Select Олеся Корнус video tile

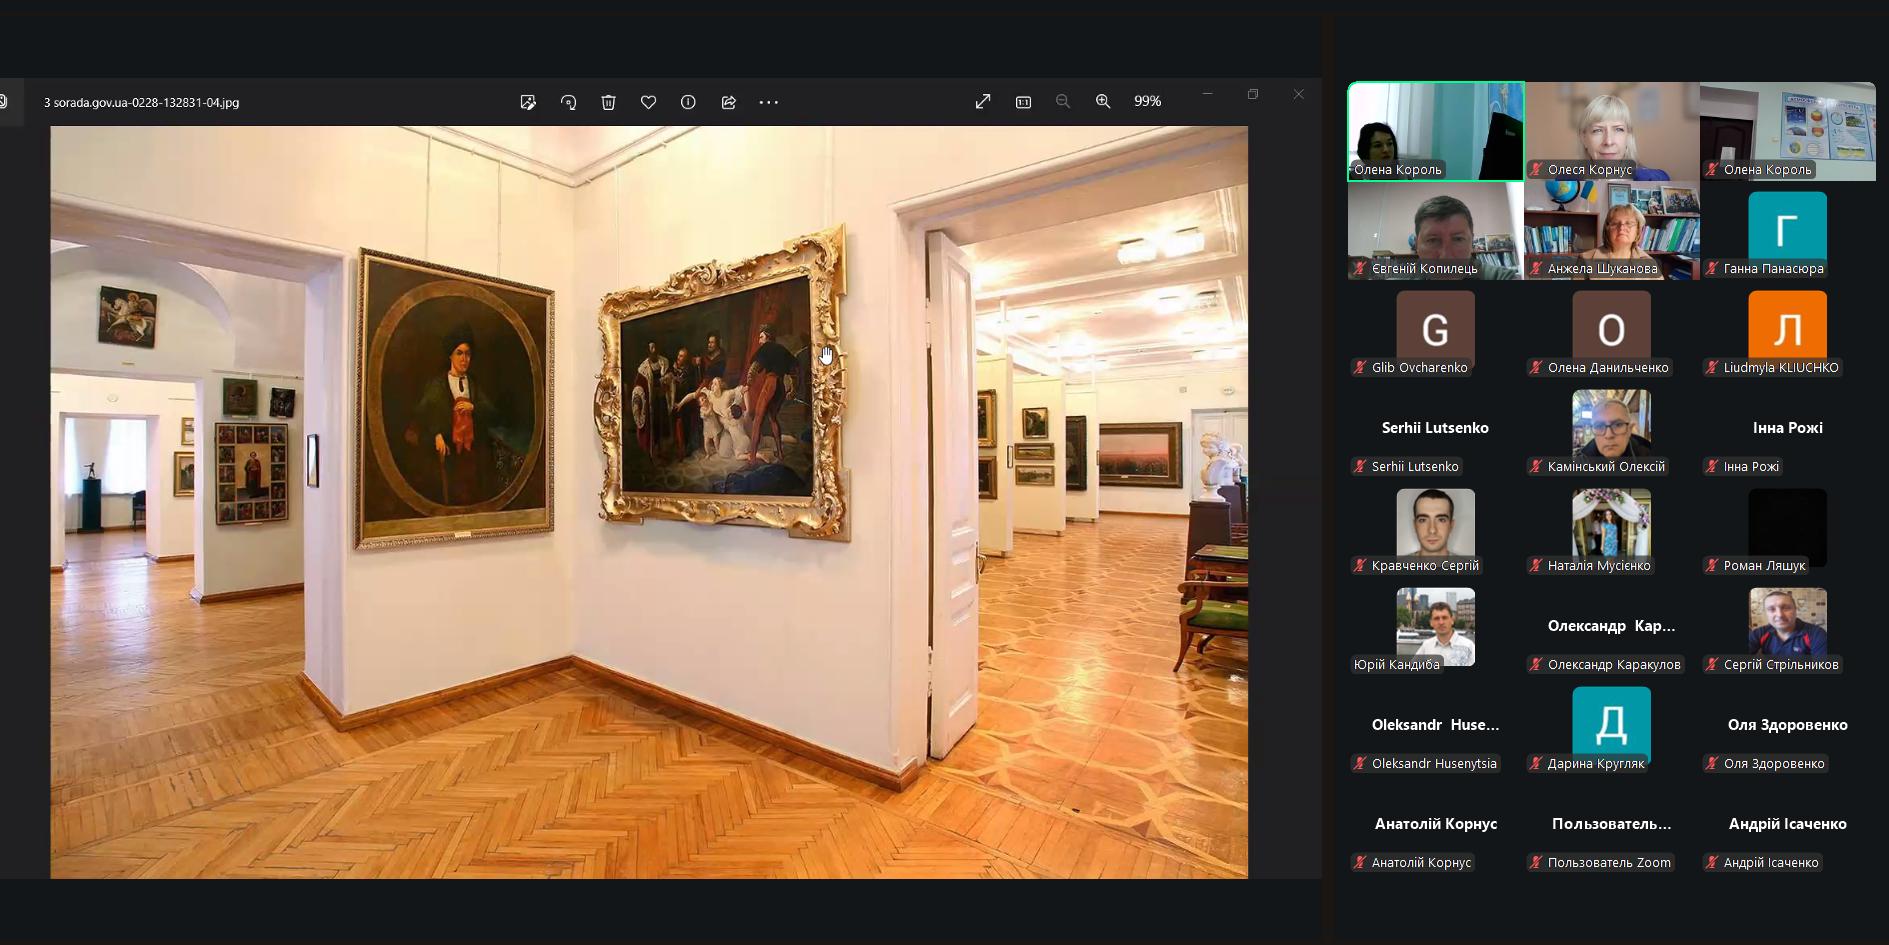[x=1611, y=131]
